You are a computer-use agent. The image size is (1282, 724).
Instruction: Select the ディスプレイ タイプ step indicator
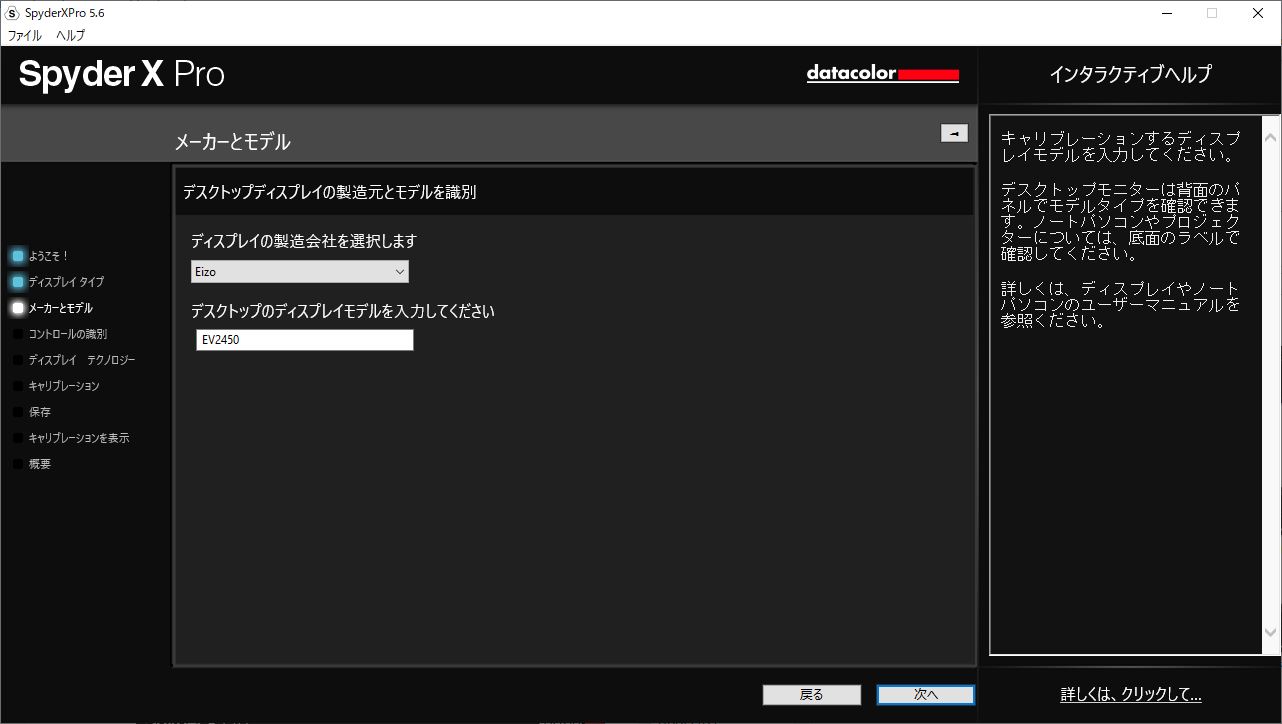pyautogui.click(x=18, y=282)
